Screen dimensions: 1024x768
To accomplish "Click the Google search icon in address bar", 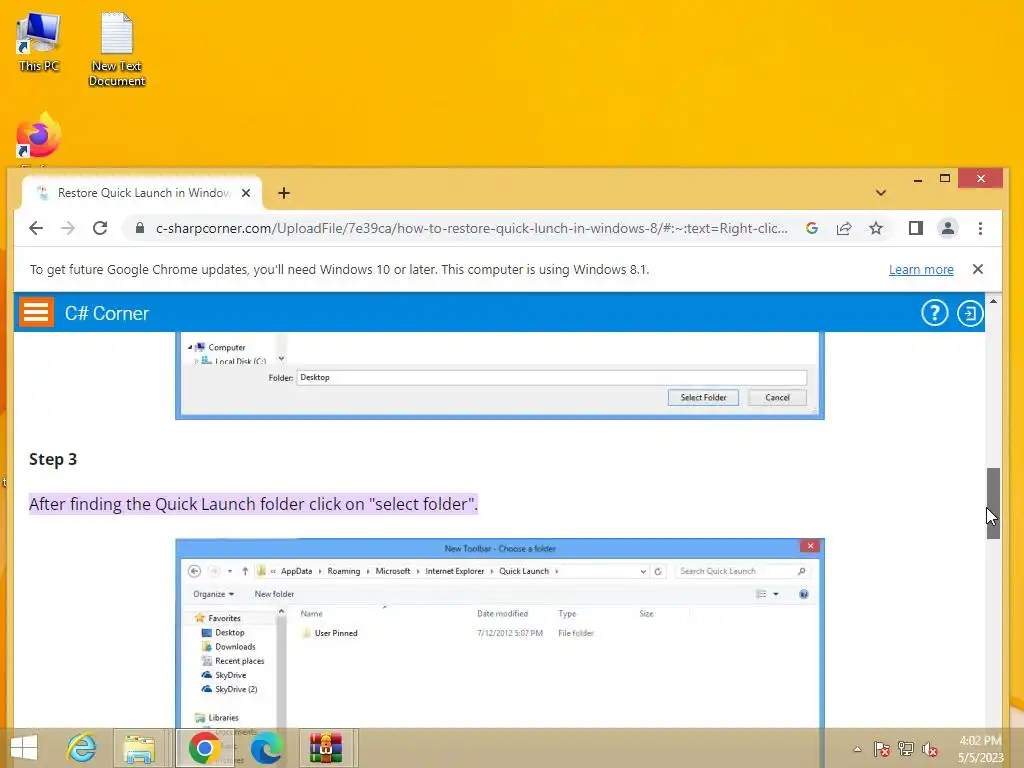I will 812,228.
